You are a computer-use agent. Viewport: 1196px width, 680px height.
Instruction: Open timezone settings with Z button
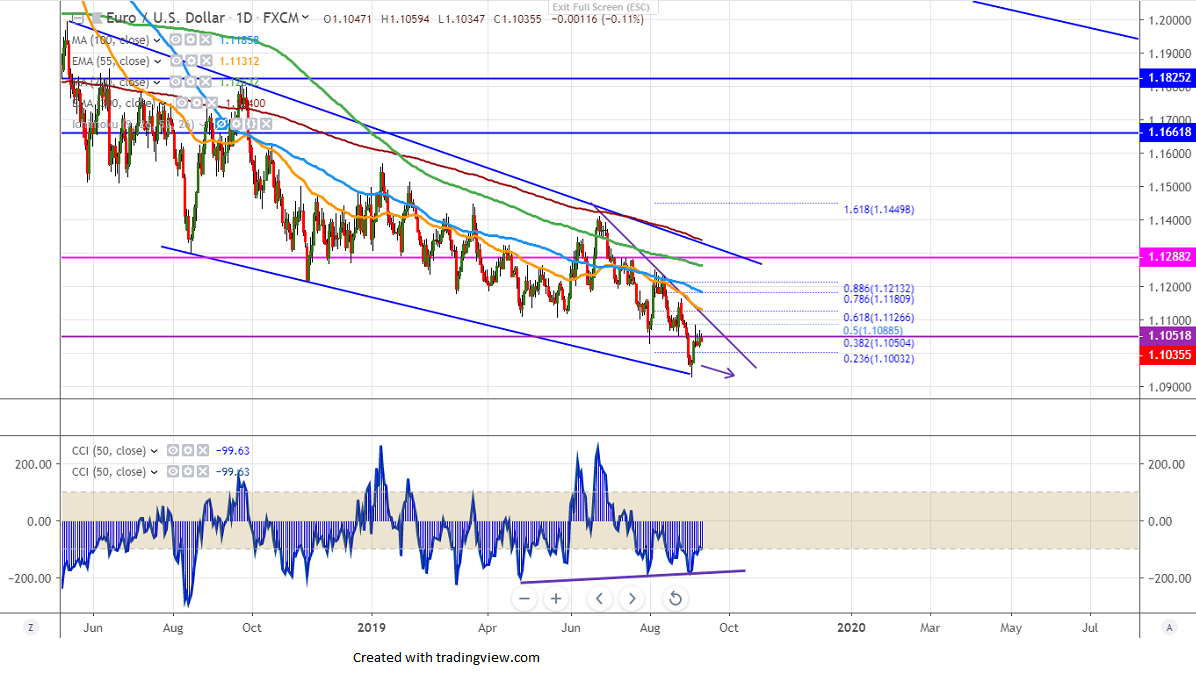[x=31, y=627]
